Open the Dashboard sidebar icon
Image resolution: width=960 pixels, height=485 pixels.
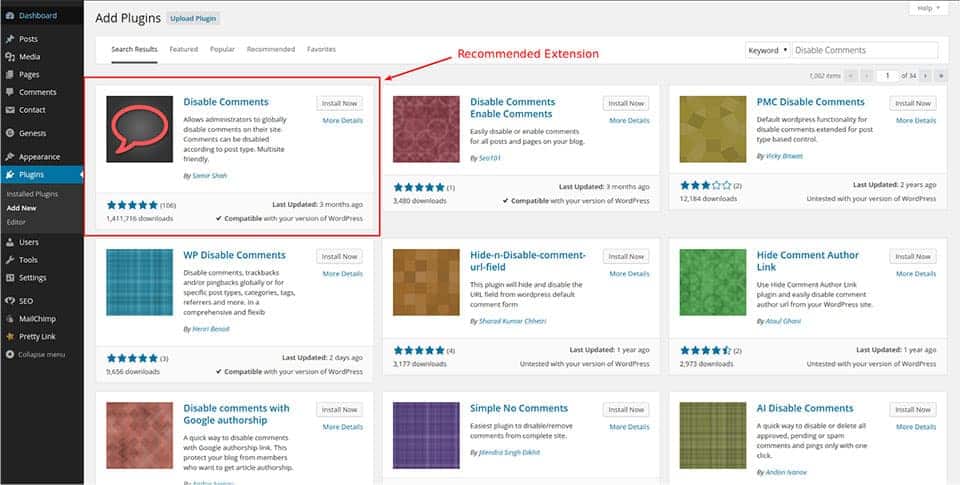point(10,16)
